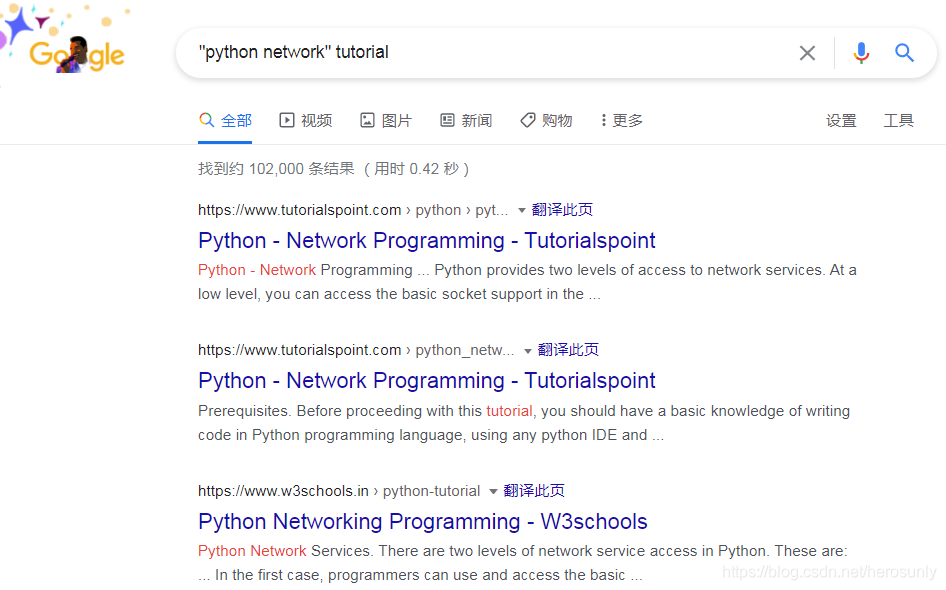Switch to the 购物 (Shopping) tab
Viewport: 946px width, 590px height.
click(546, 121)
